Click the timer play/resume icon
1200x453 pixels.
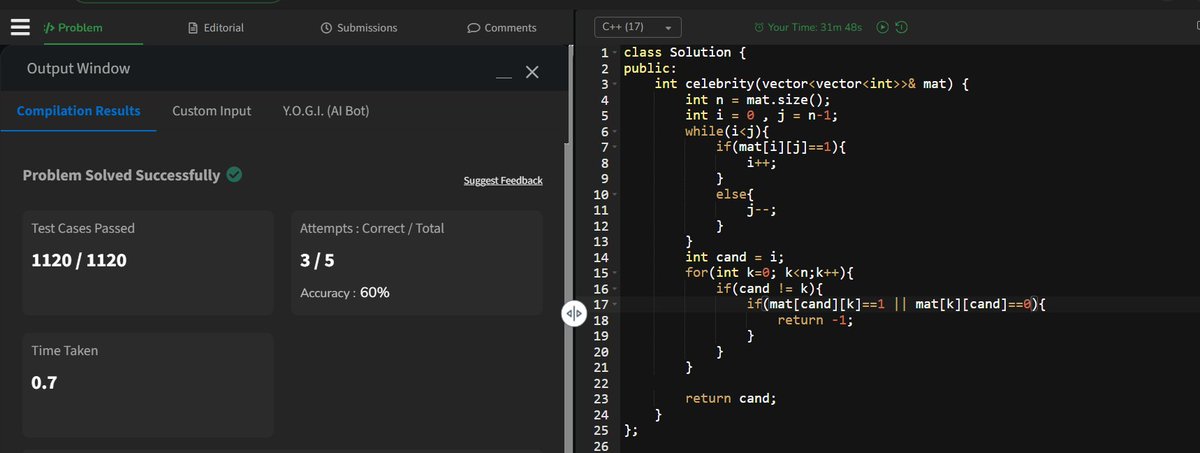[x=883, y=27]
